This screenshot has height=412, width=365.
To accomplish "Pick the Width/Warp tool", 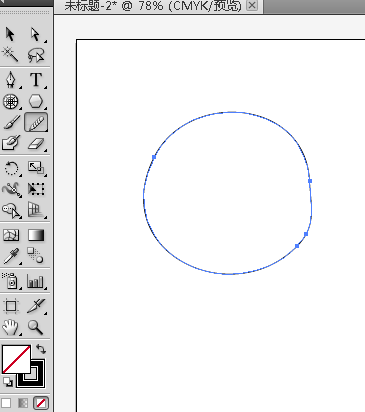I will click(12, 189).
